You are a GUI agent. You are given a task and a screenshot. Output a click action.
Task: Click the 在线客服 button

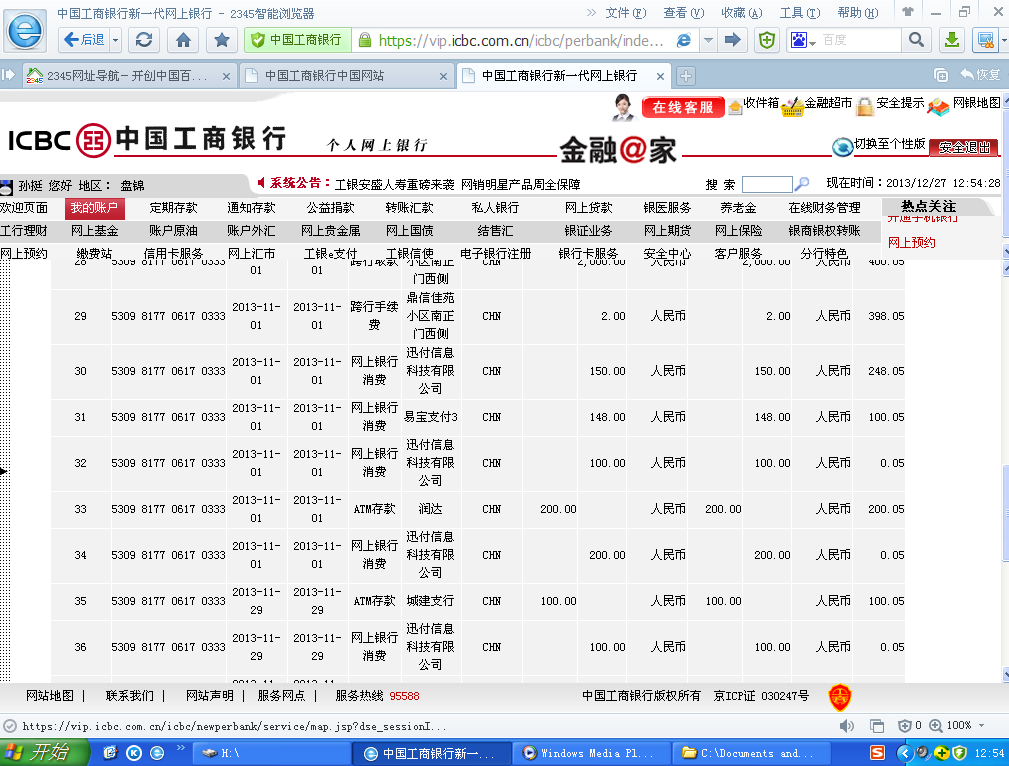(x=683, y=107)
